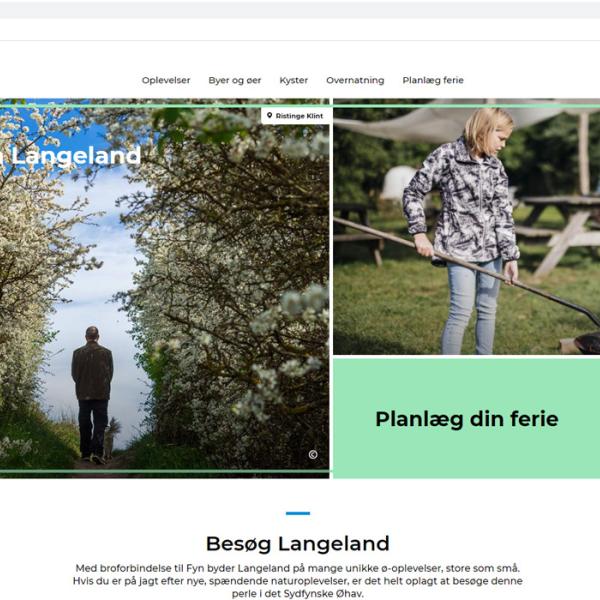This screenshot has width=600, height=600.
Task: Select Kyster in the navigation bar
Action: [293, 80]
